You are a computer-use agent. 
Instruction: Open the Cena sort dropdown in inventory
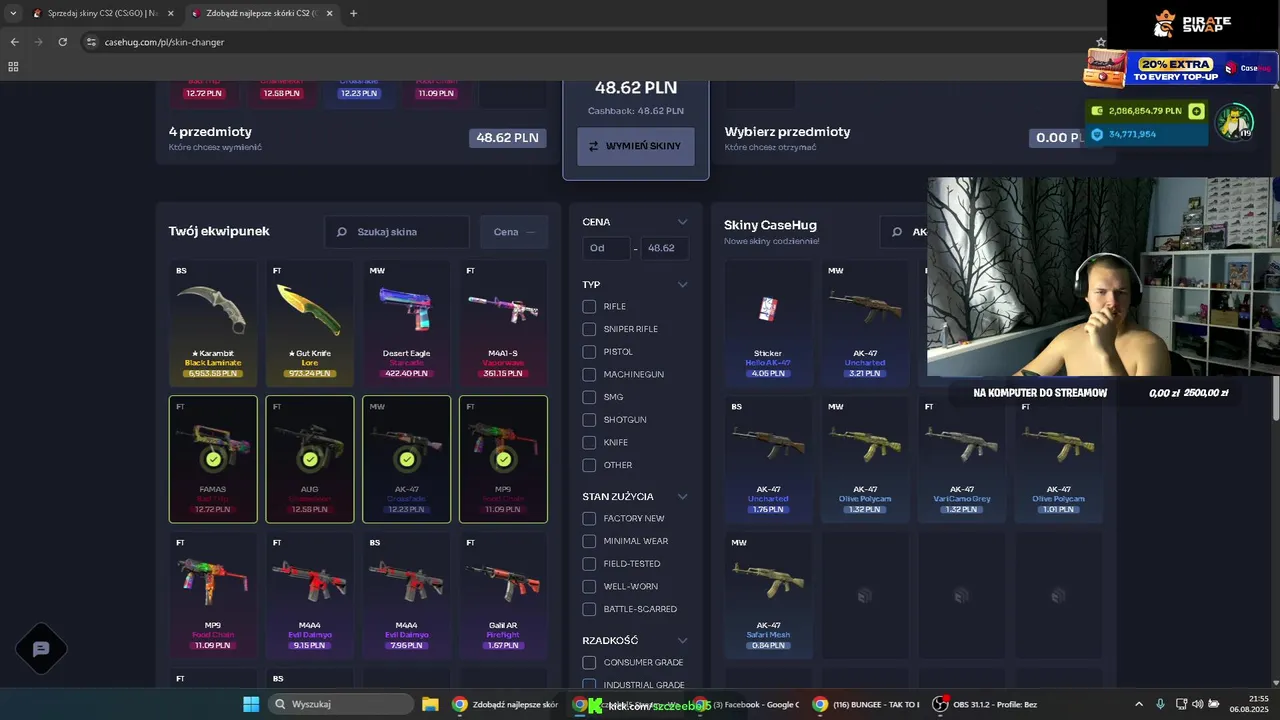[x=514, y=232]
